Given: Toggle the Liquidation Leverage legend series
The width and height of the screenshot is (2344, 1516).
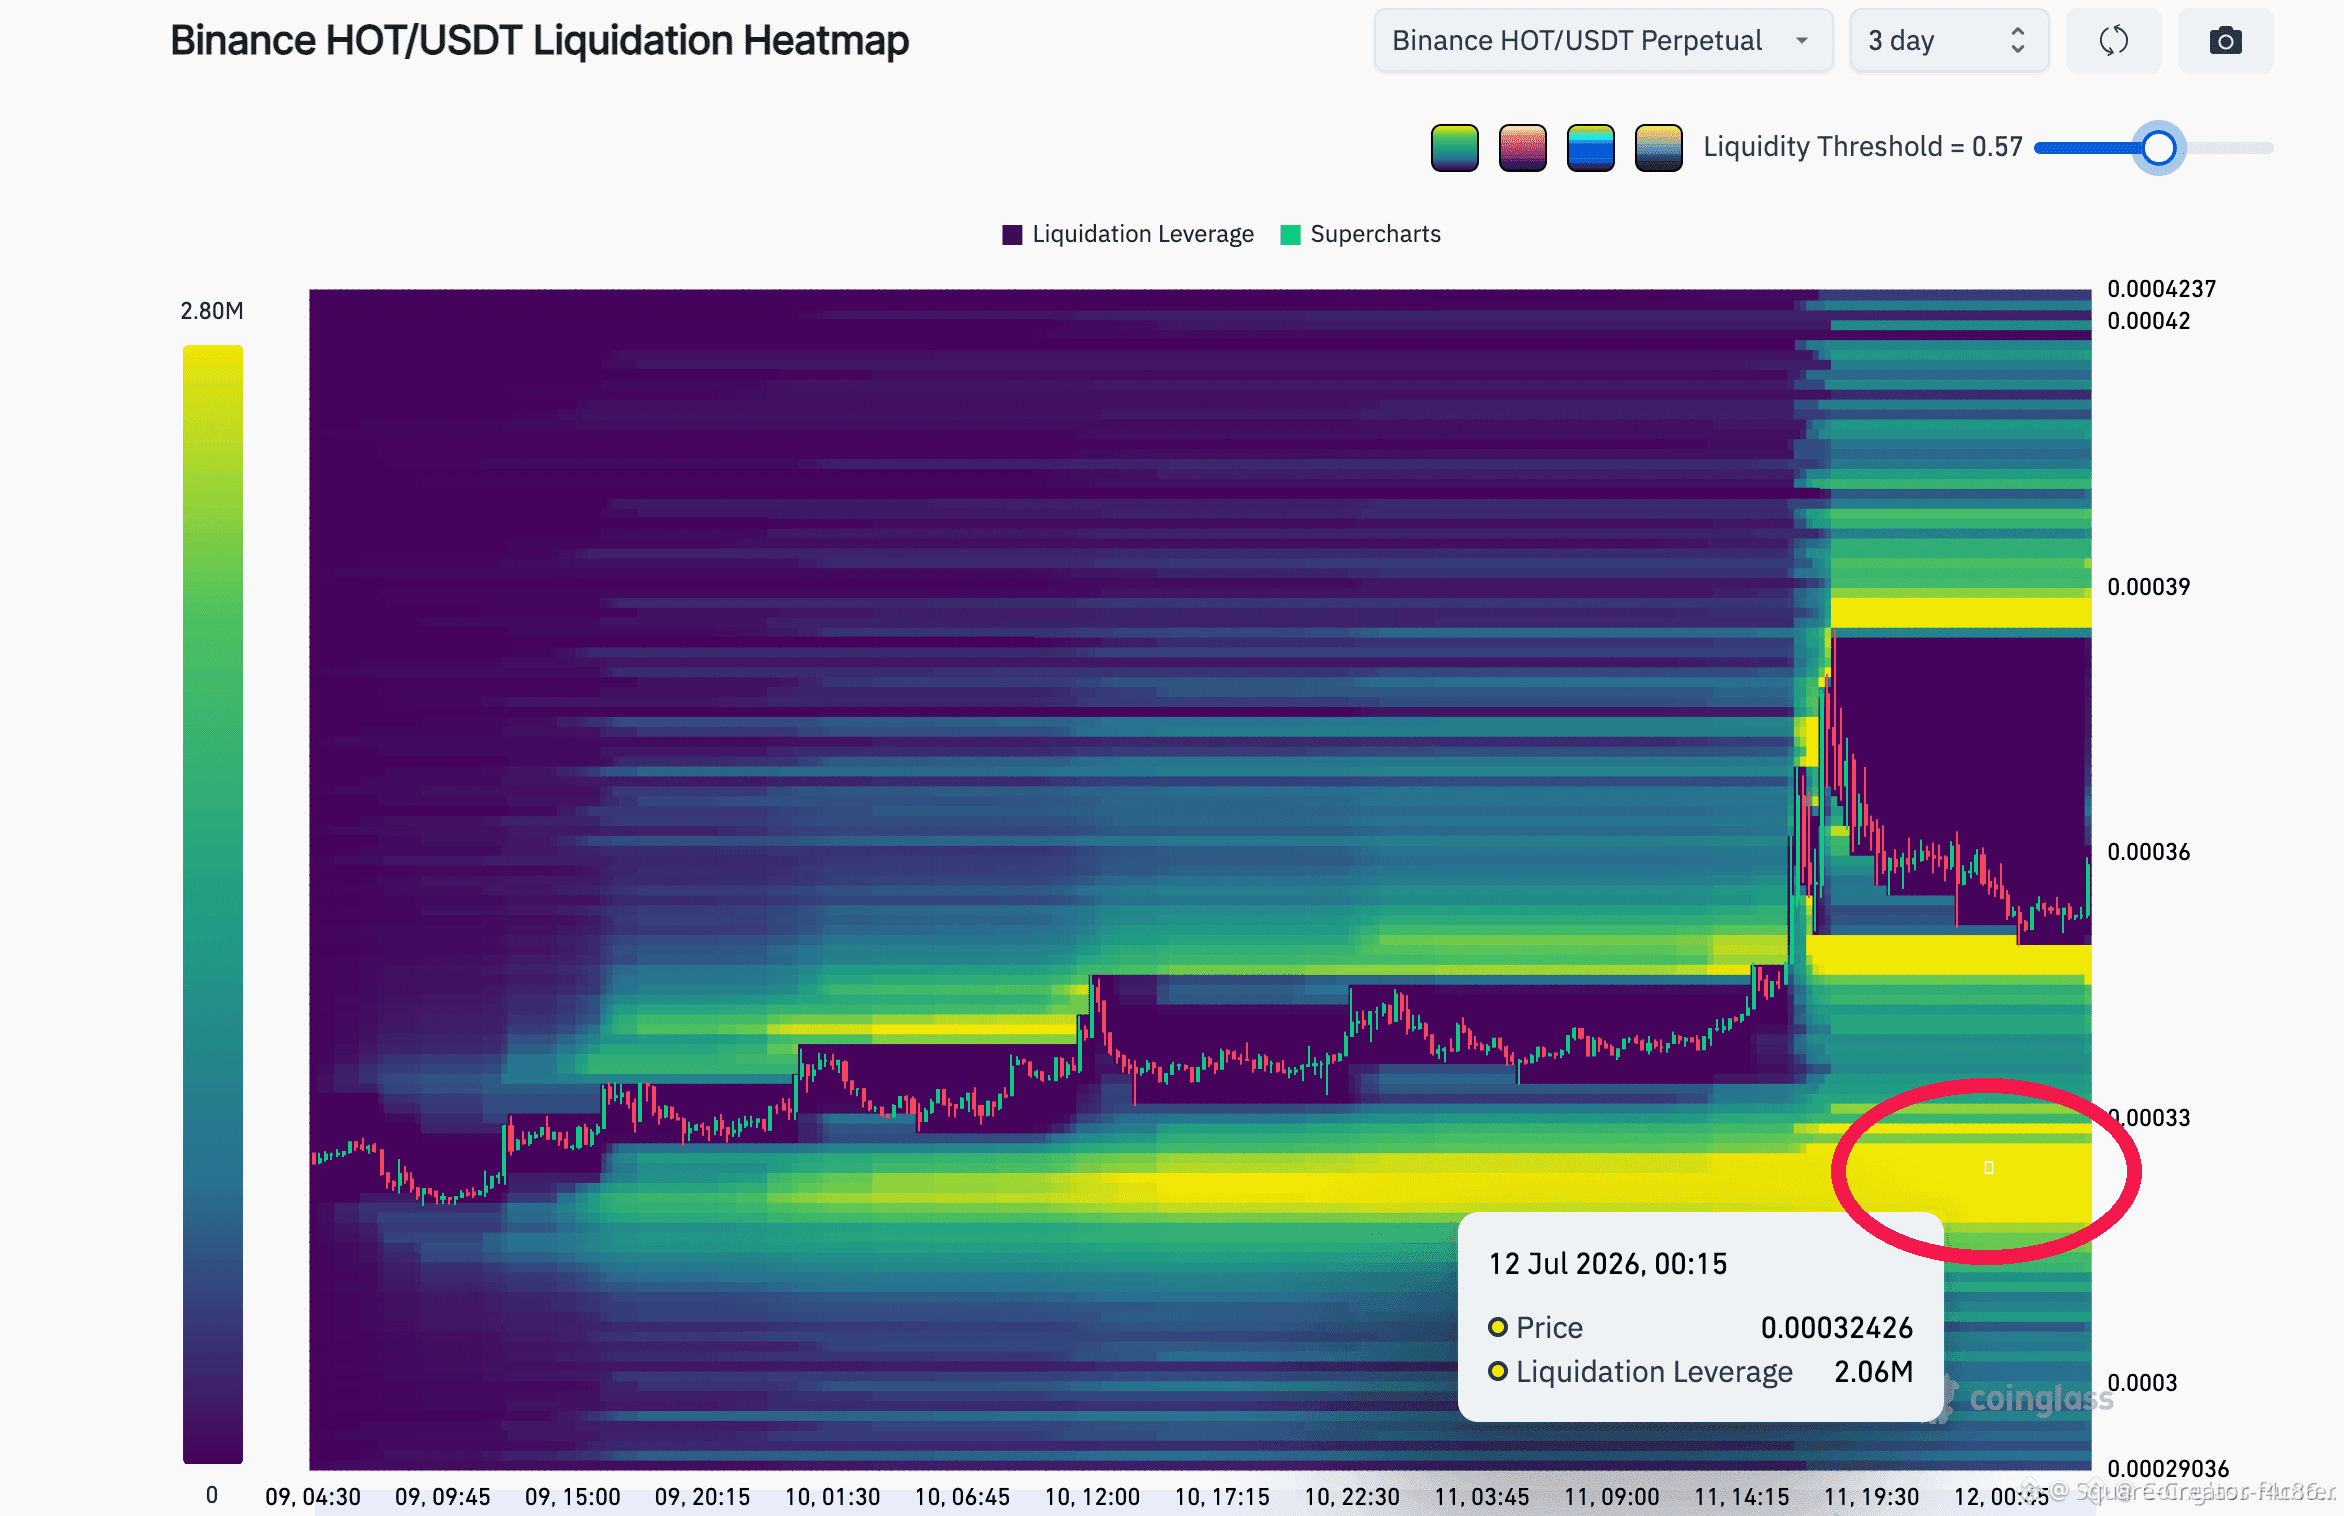Looking at the screenshot, I should [1128, 234].
